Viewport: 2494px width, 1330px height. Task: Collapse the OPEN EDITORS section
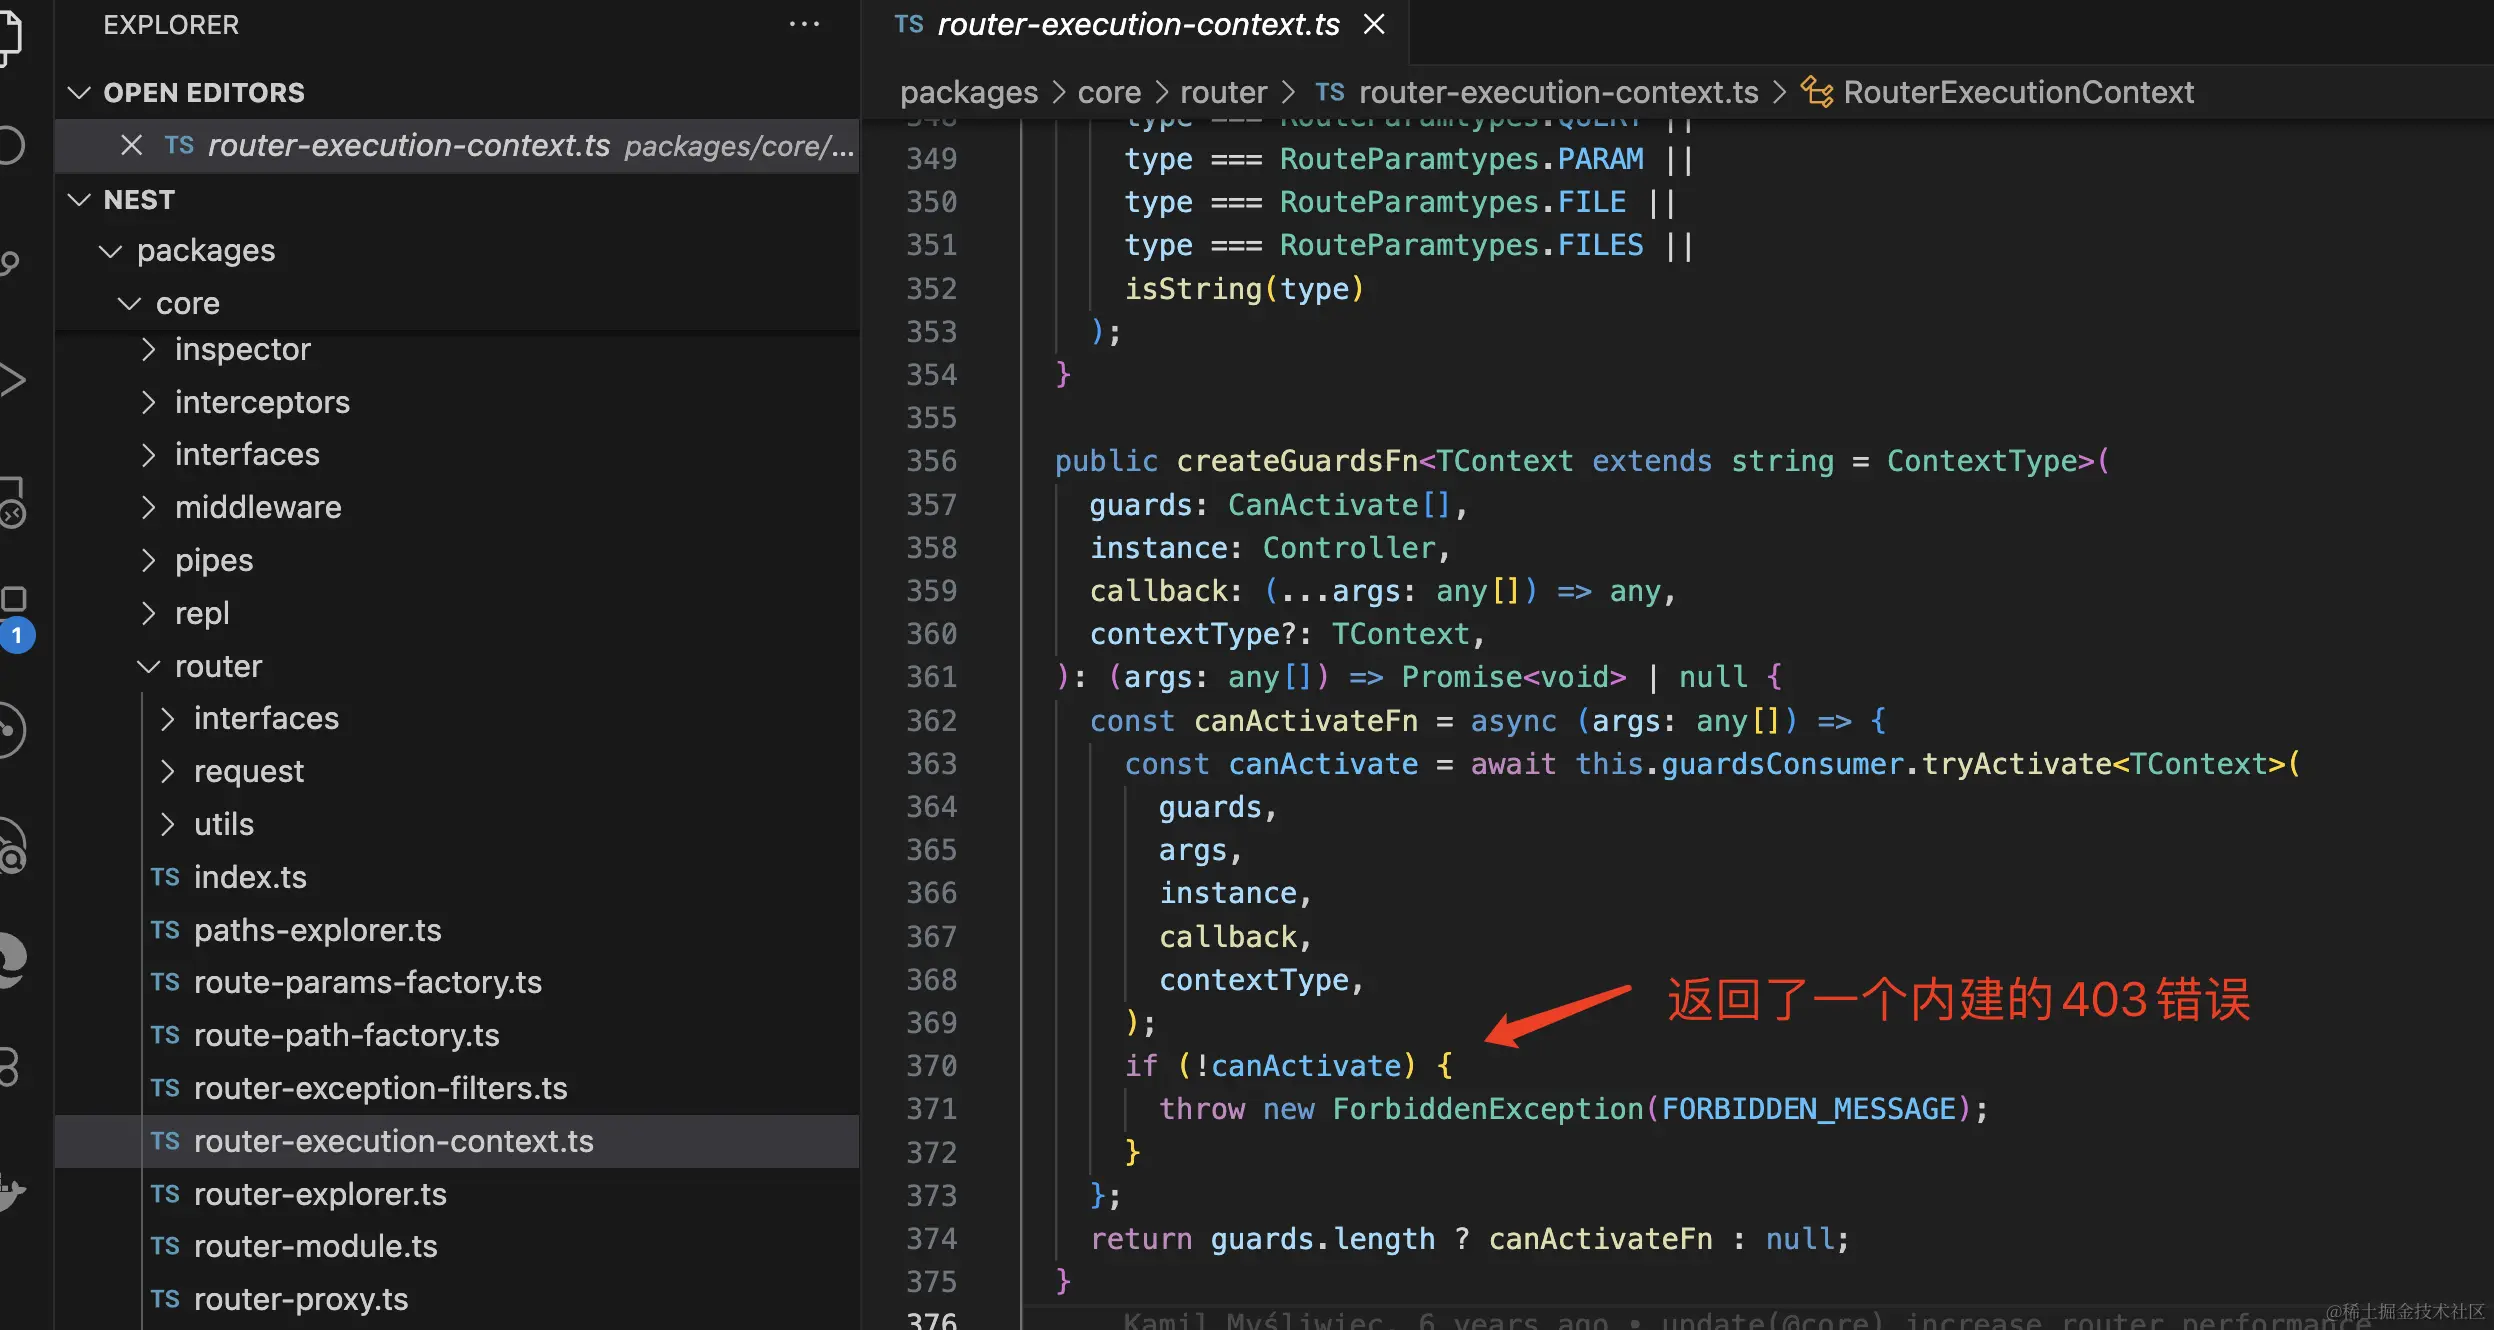[x=79, y=93]
